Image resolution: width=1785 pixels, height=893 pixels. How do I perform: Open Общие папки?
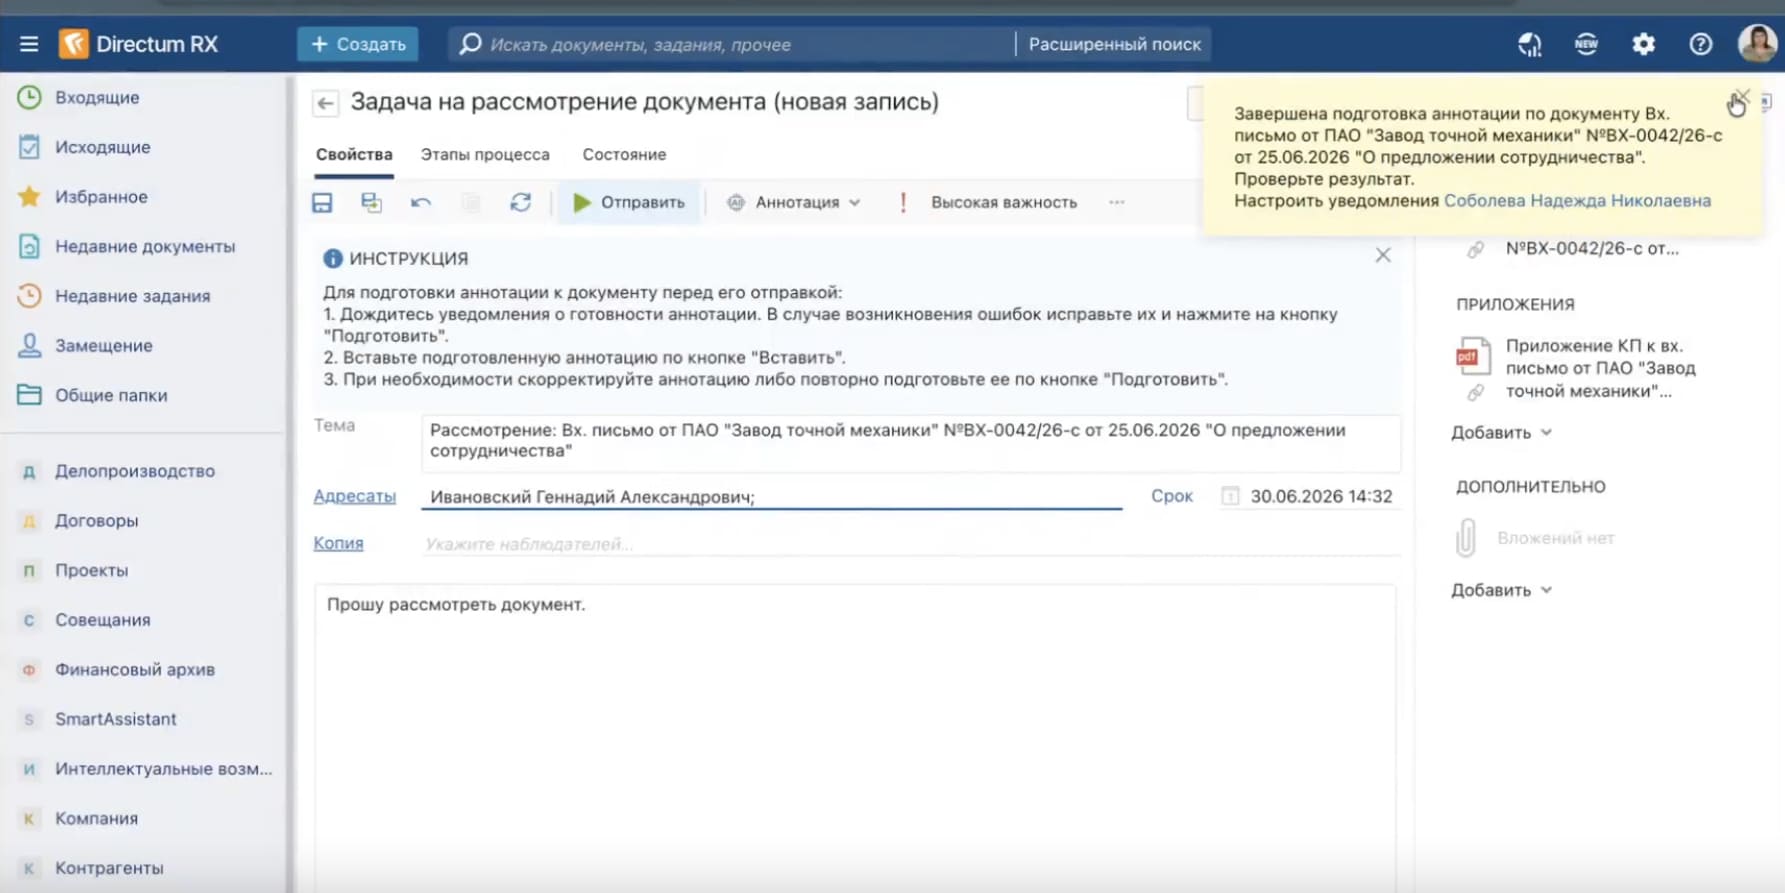coord(111,396)
